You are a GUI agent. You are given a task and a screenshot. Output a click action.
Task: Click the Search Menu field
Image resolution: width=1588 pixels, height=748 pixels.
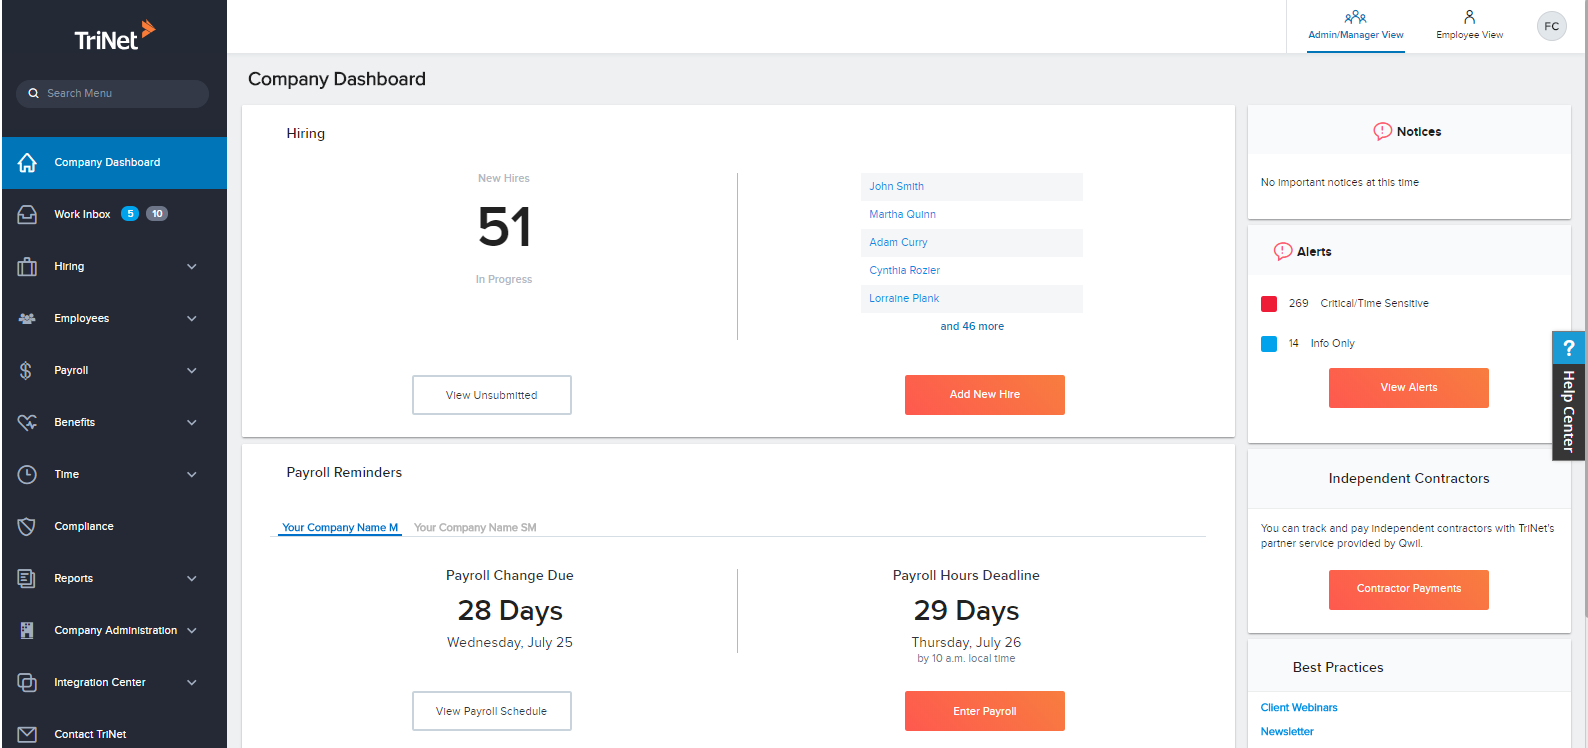coord(112,94)
